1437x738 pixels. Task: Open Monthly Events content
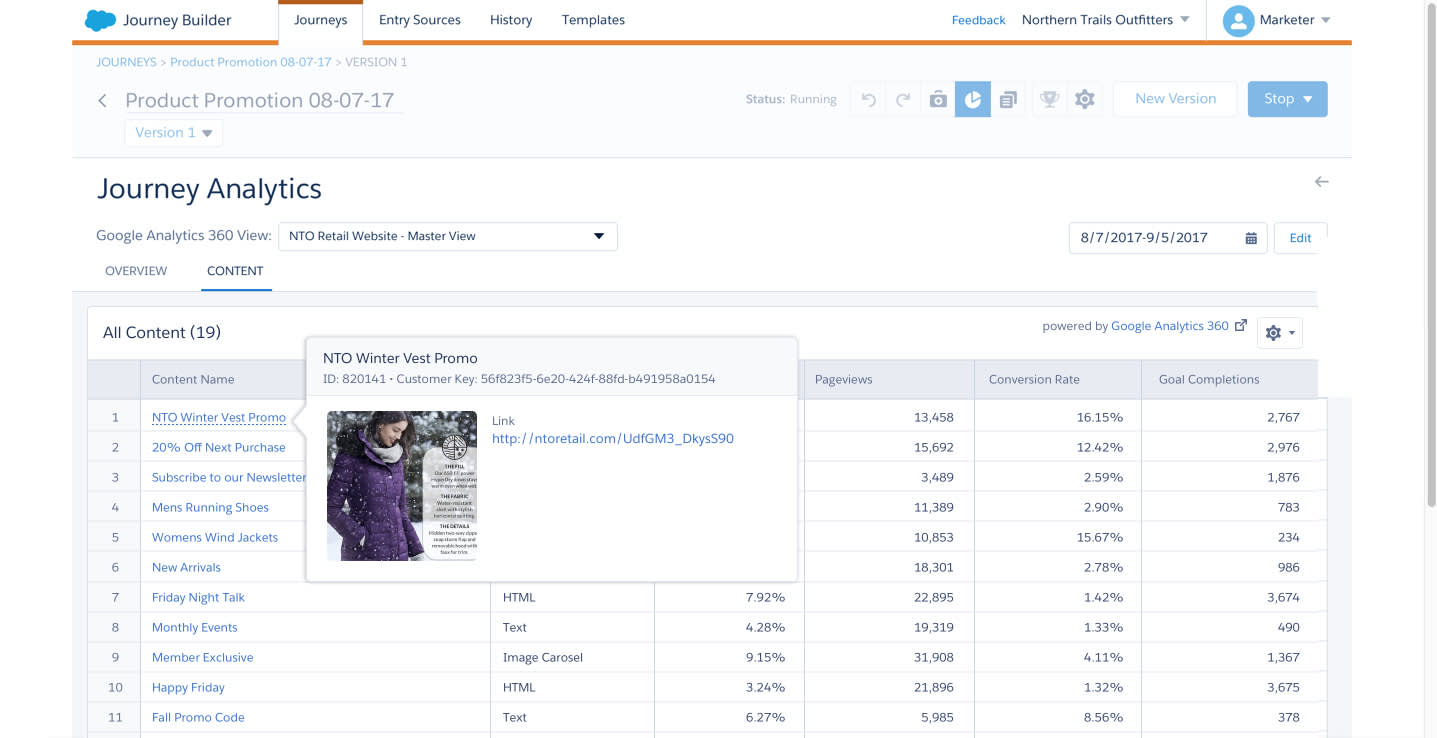[x=195, y=627]
